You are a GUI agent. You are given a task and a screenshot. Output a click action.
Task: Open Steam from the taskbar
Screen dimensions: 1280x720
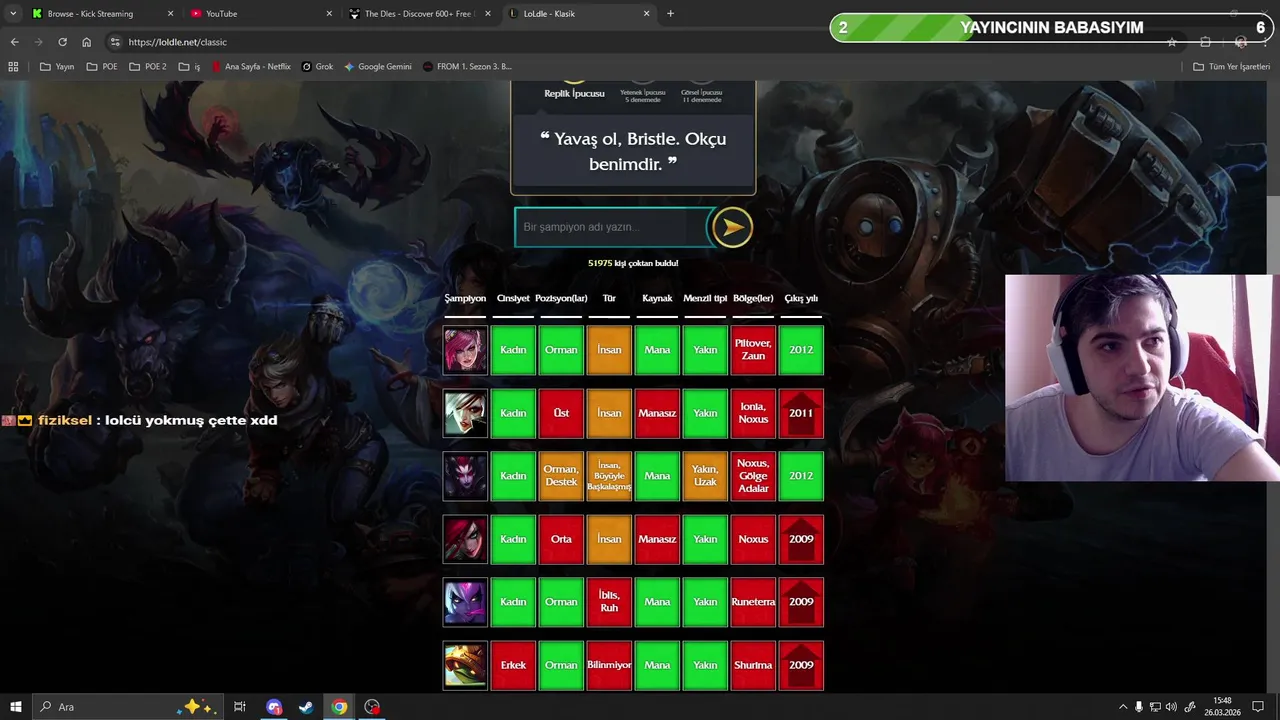pyautogui.click(x=306, y=707)
